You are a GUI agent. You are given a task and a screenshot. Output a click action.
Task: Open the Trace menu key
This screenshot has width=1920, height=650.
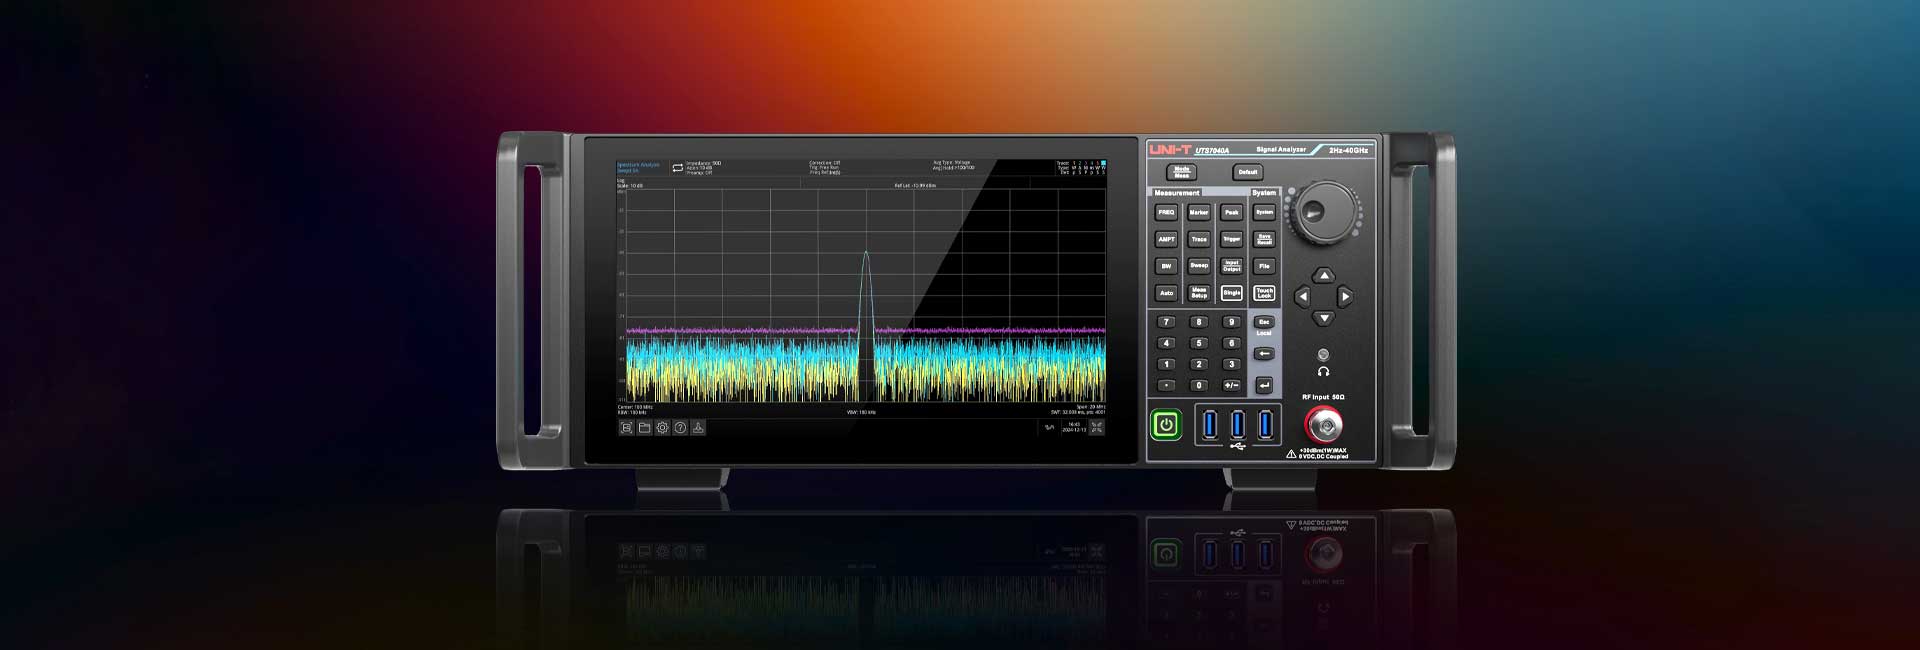pos(1199,239)
